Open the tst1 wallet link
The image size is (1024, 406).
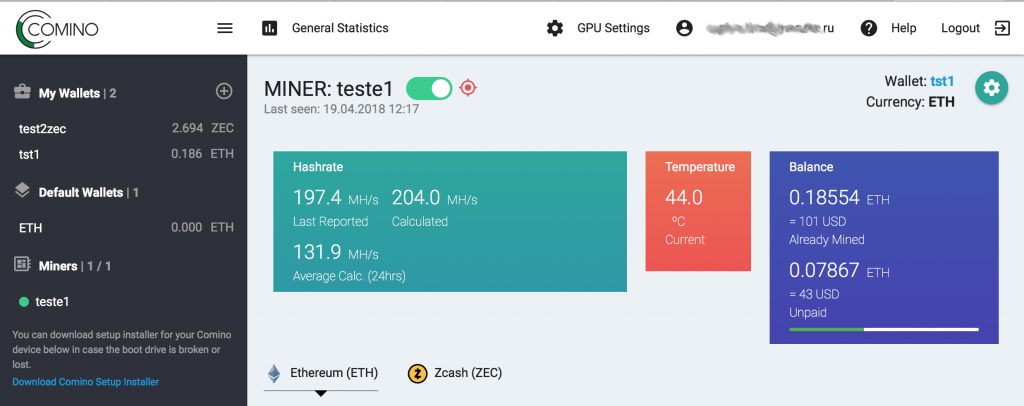(x=942, y=81)
